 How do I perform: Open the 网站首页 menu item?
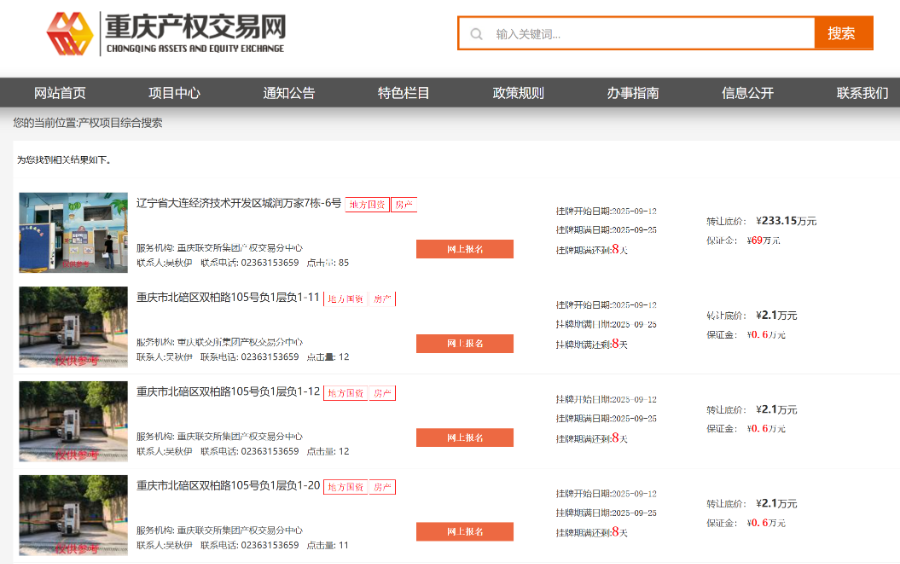[60, 93]
